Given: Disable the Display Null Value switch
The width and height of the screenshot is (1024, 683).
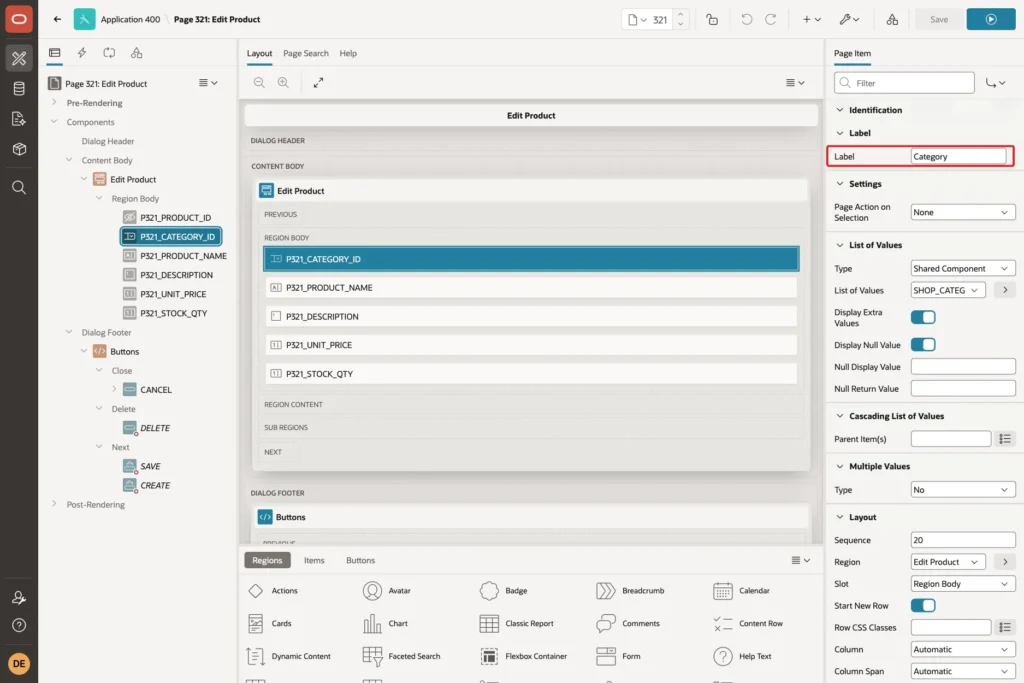Looking at the screenshot, I should tap(923, 345).
